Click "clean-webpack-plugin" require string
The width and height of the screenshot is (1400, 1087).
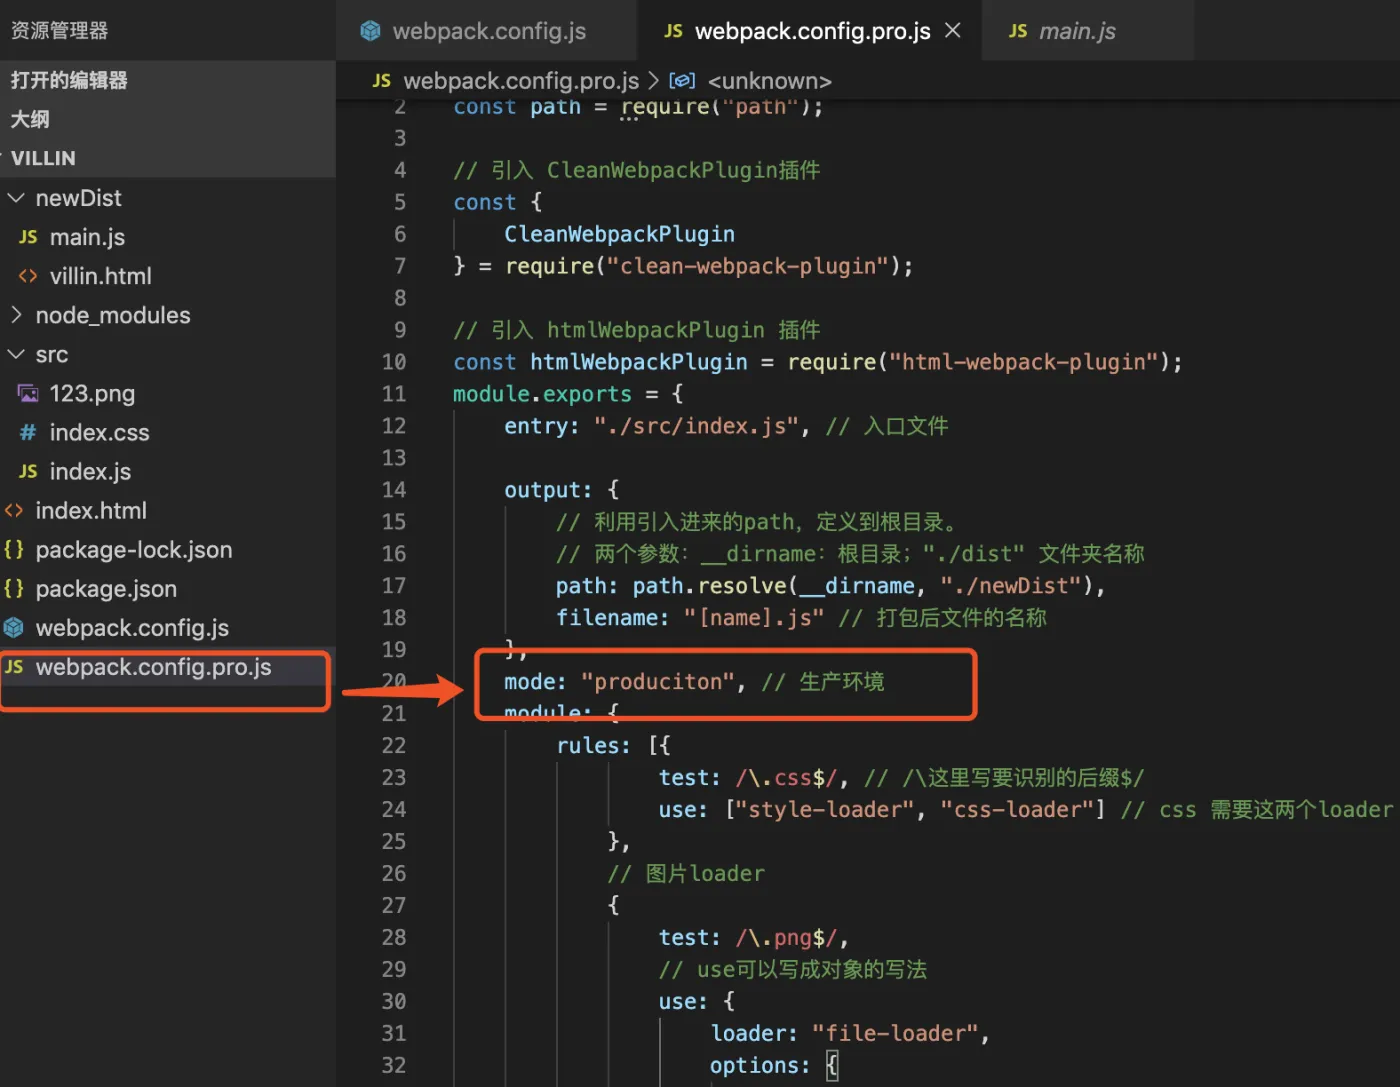(x=747, y=266)
